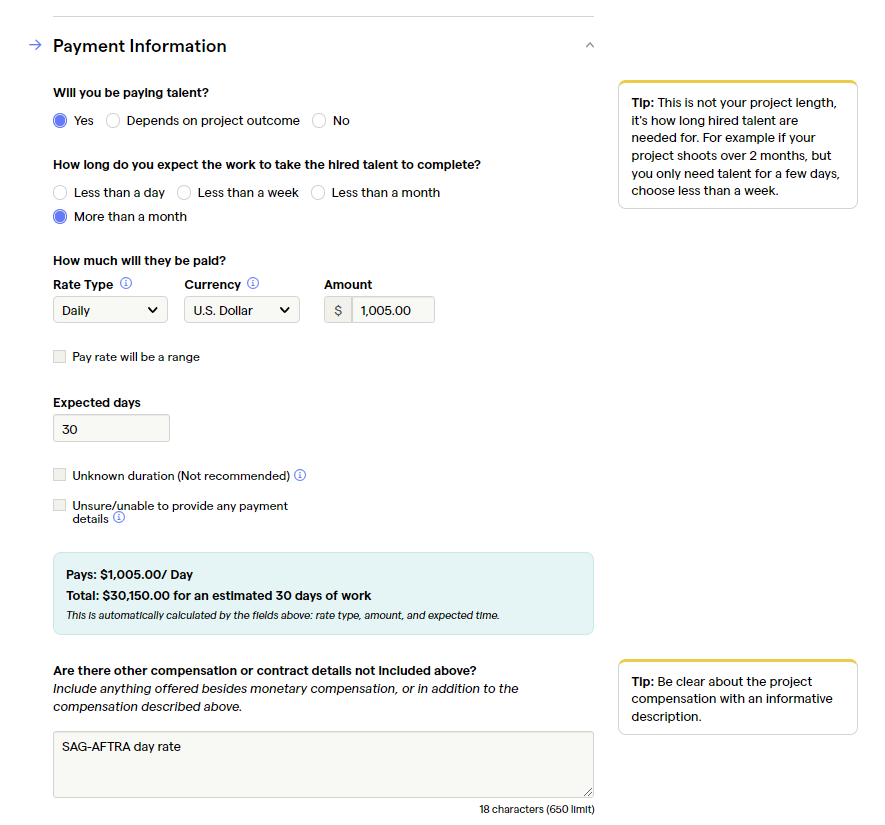
Task: Select the Yes paying talent option
Action: pyautogui.click(x=60, y=121)
